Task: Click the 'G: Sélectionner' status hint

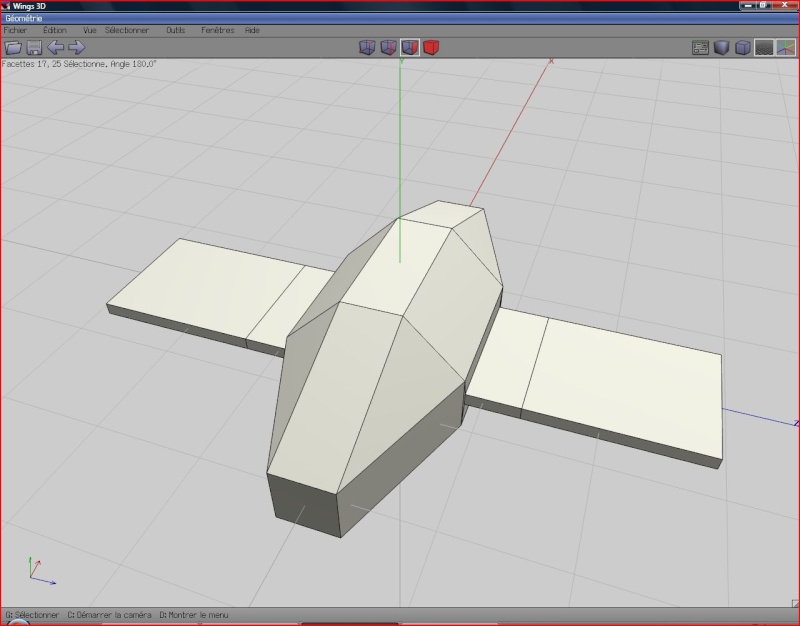Action: tap(32, 615)
